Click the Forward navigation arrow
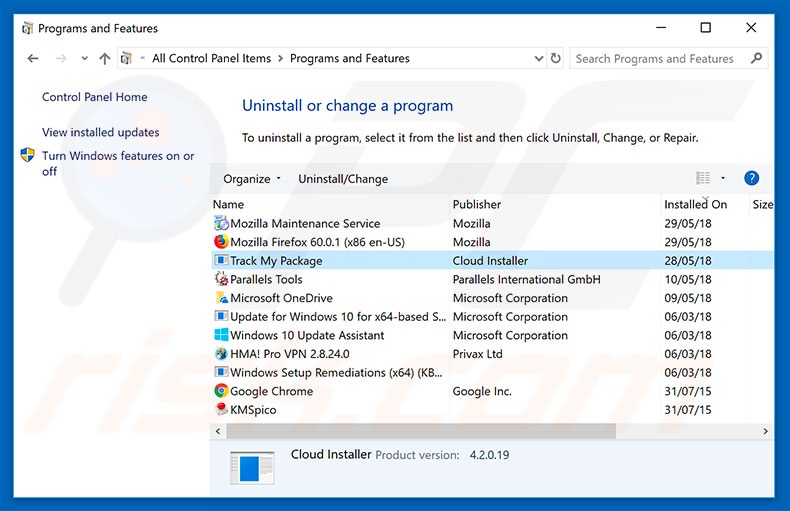790x511 pixels. point(61,58)
